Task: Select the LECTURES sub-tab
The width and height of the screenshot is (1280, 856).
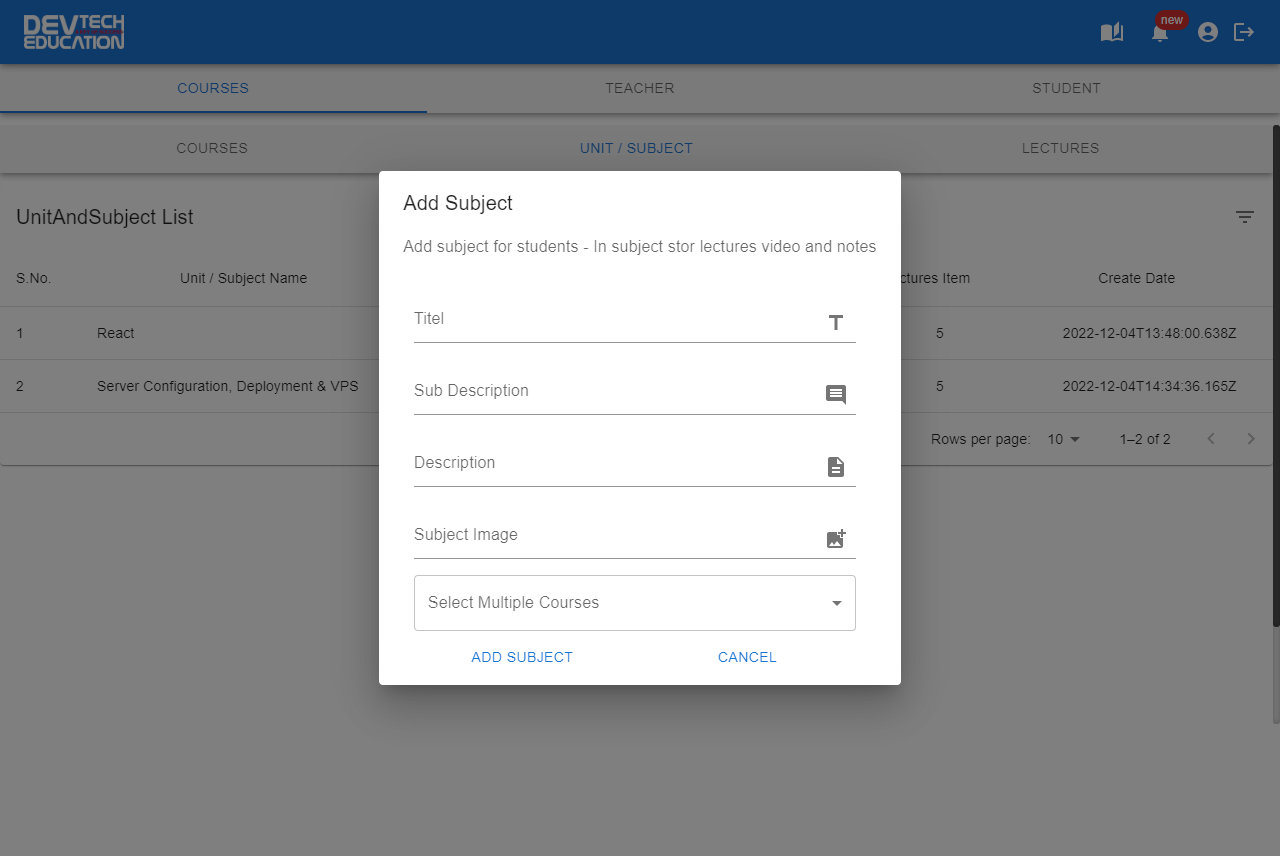Action: [1060, 148]
